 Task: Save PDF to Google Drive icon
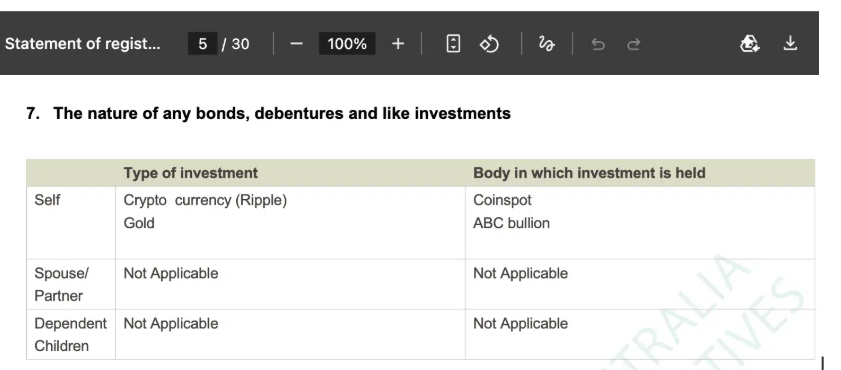pos(749,43)
